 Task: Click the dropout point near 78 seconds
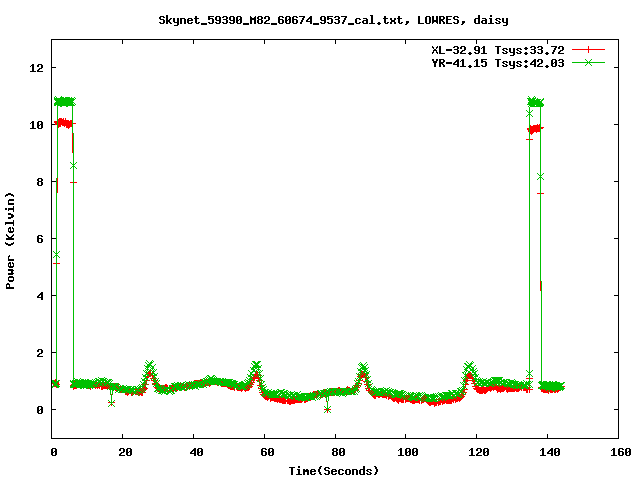tap(327, 409)
